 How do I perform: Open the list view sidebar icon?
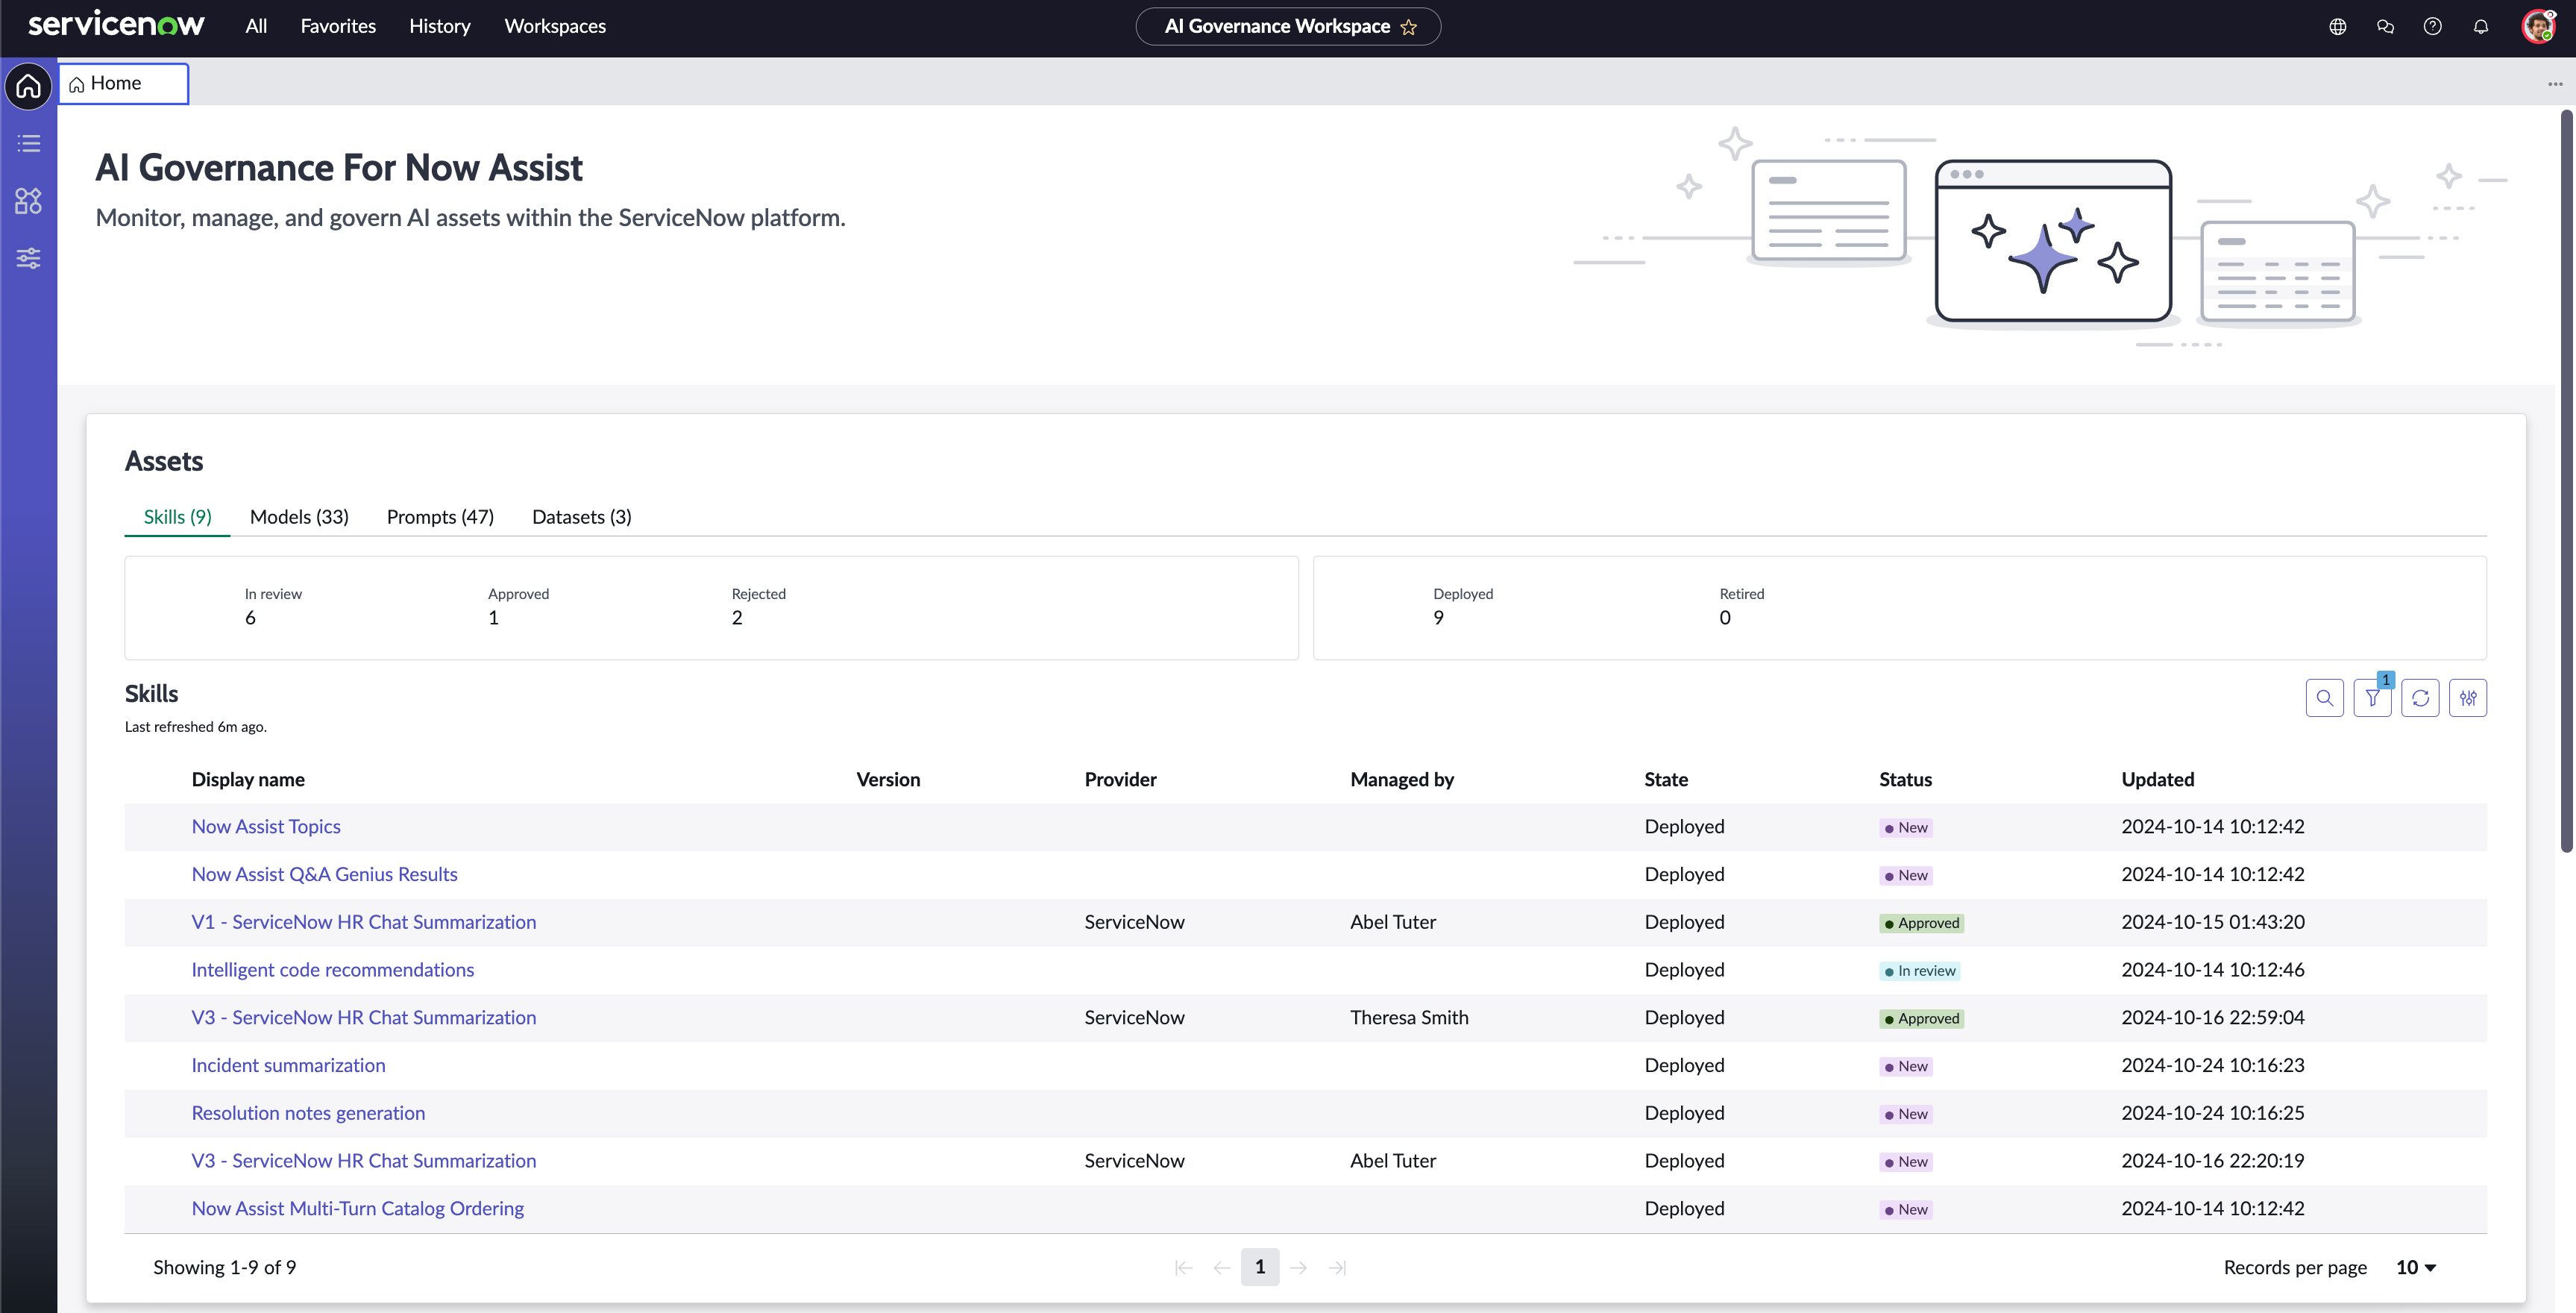29,143
